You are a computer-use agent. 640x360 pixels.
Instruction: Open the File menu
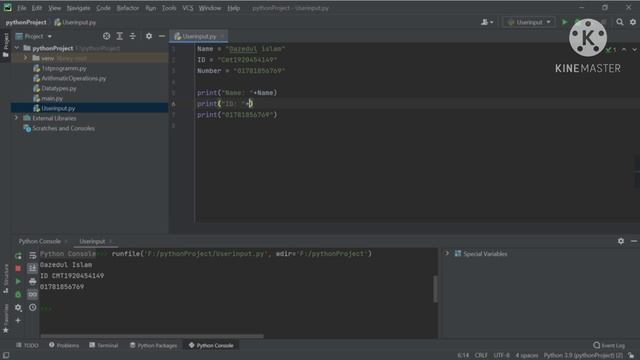tap(22, 8)
